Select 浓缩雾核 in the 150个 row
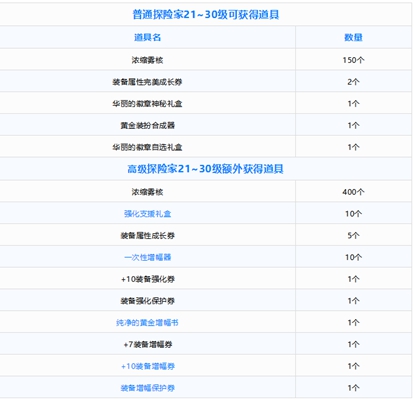414x400 pixels. click(x=147, y=60)
